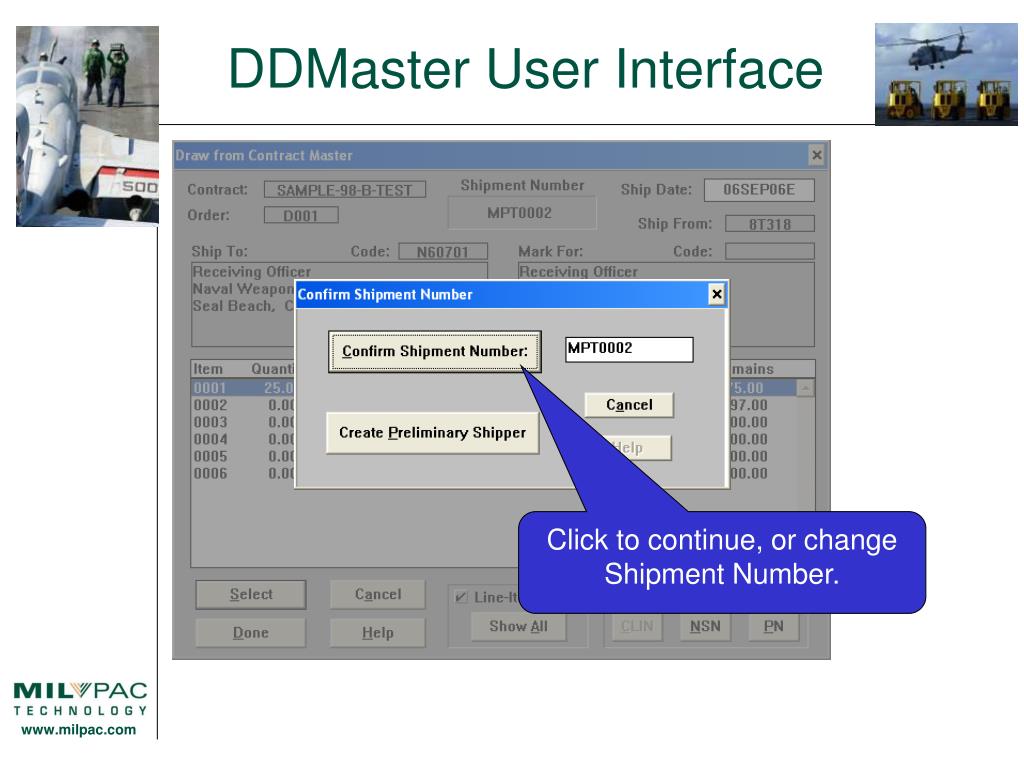Click the Ship From field 8T318
This screenshot has height=768, width=1024.
tap(770, 224)
